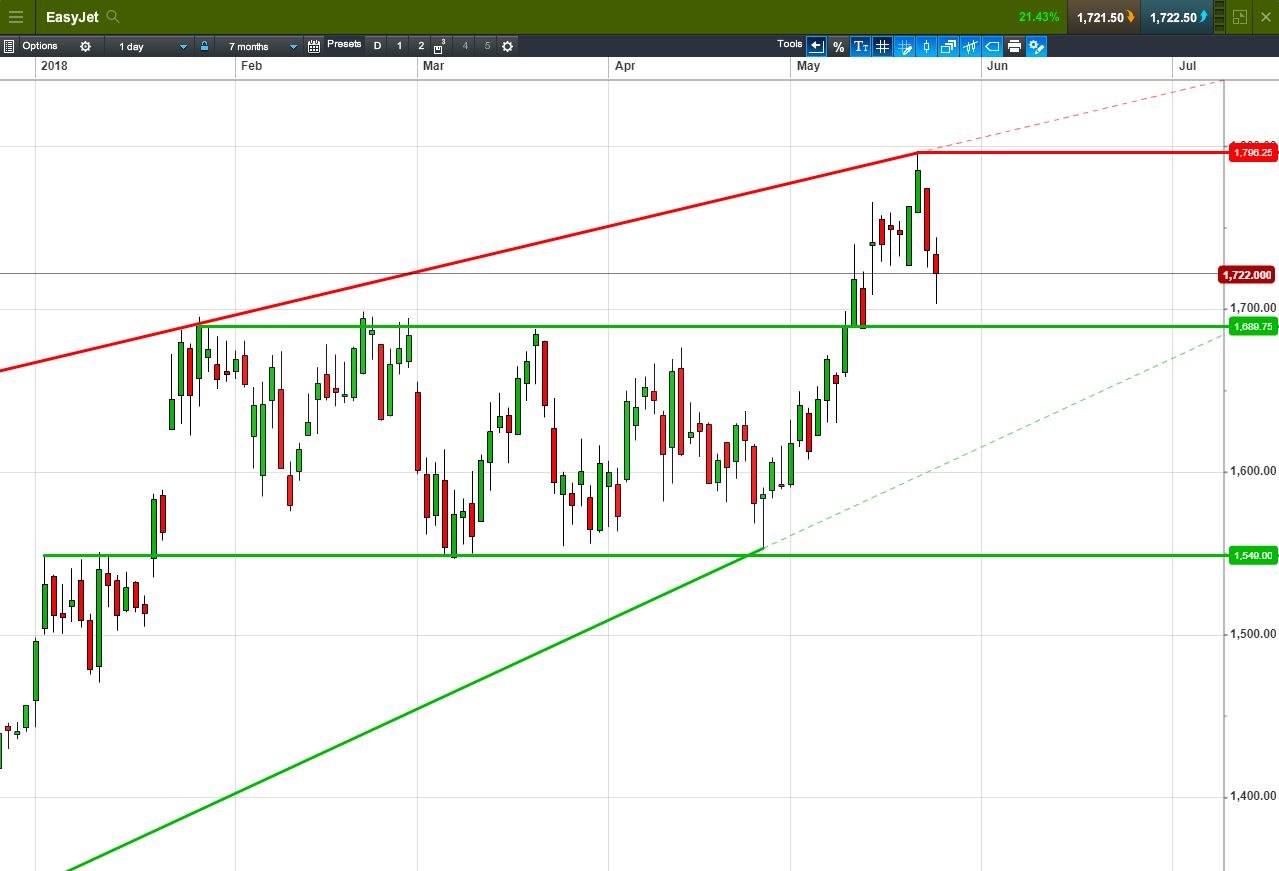Toggle the percentage scale tool
Image resolution: width=1279 pixels, height=871 pixels.
pos(838,46)
